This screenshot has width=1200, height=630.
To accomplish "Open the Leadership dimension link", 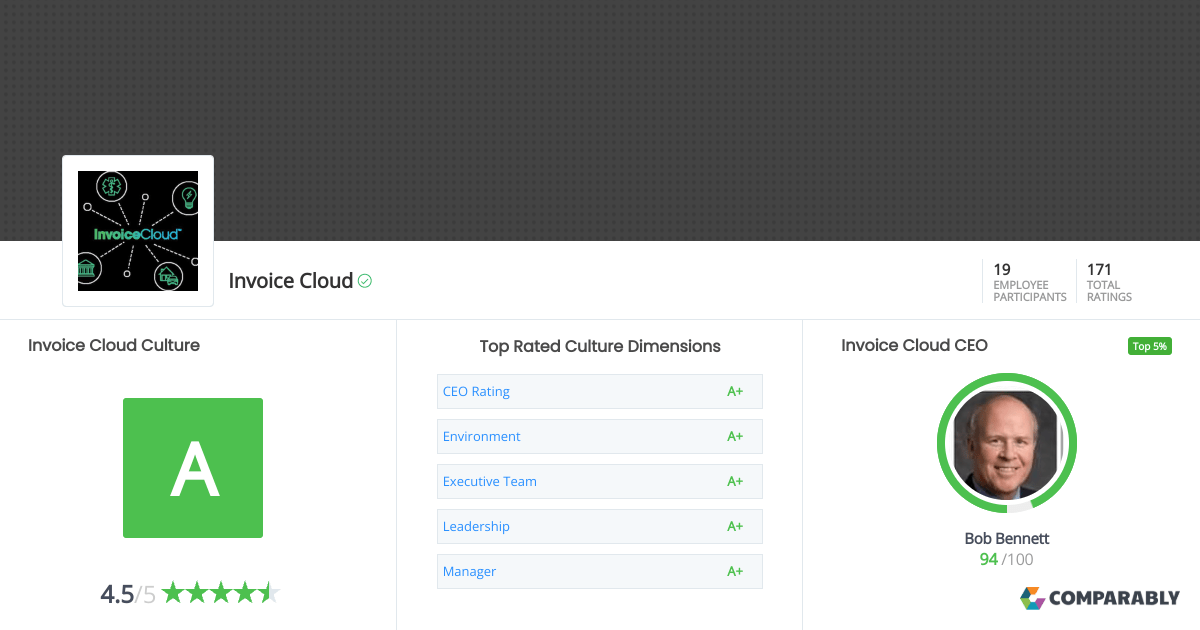I will pyautogui.click(x=476, y=526).
